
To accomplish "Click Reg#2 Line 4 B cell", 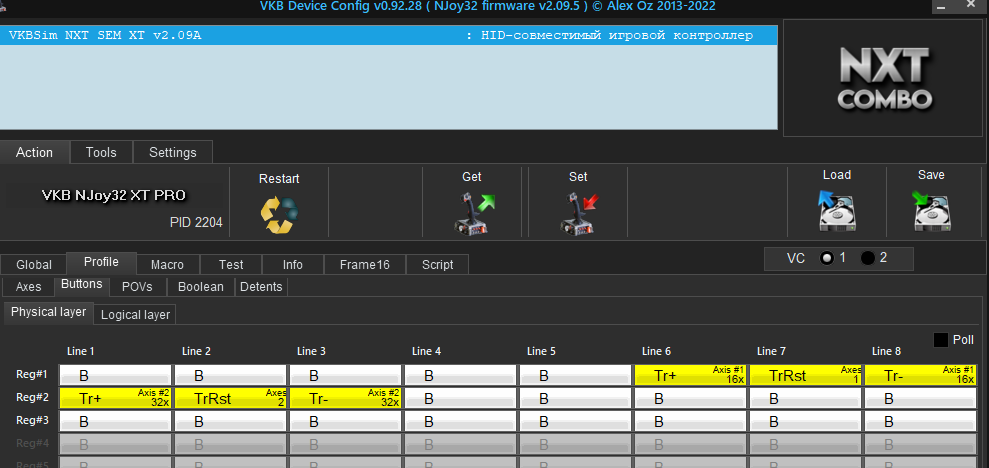I will (460, 398).
